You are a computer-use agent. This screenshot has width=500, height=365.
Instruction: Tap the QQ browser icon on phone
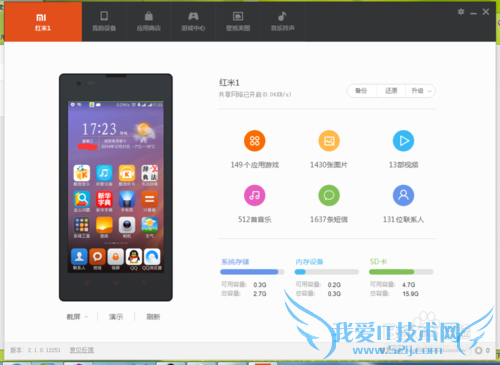point(152,257)
